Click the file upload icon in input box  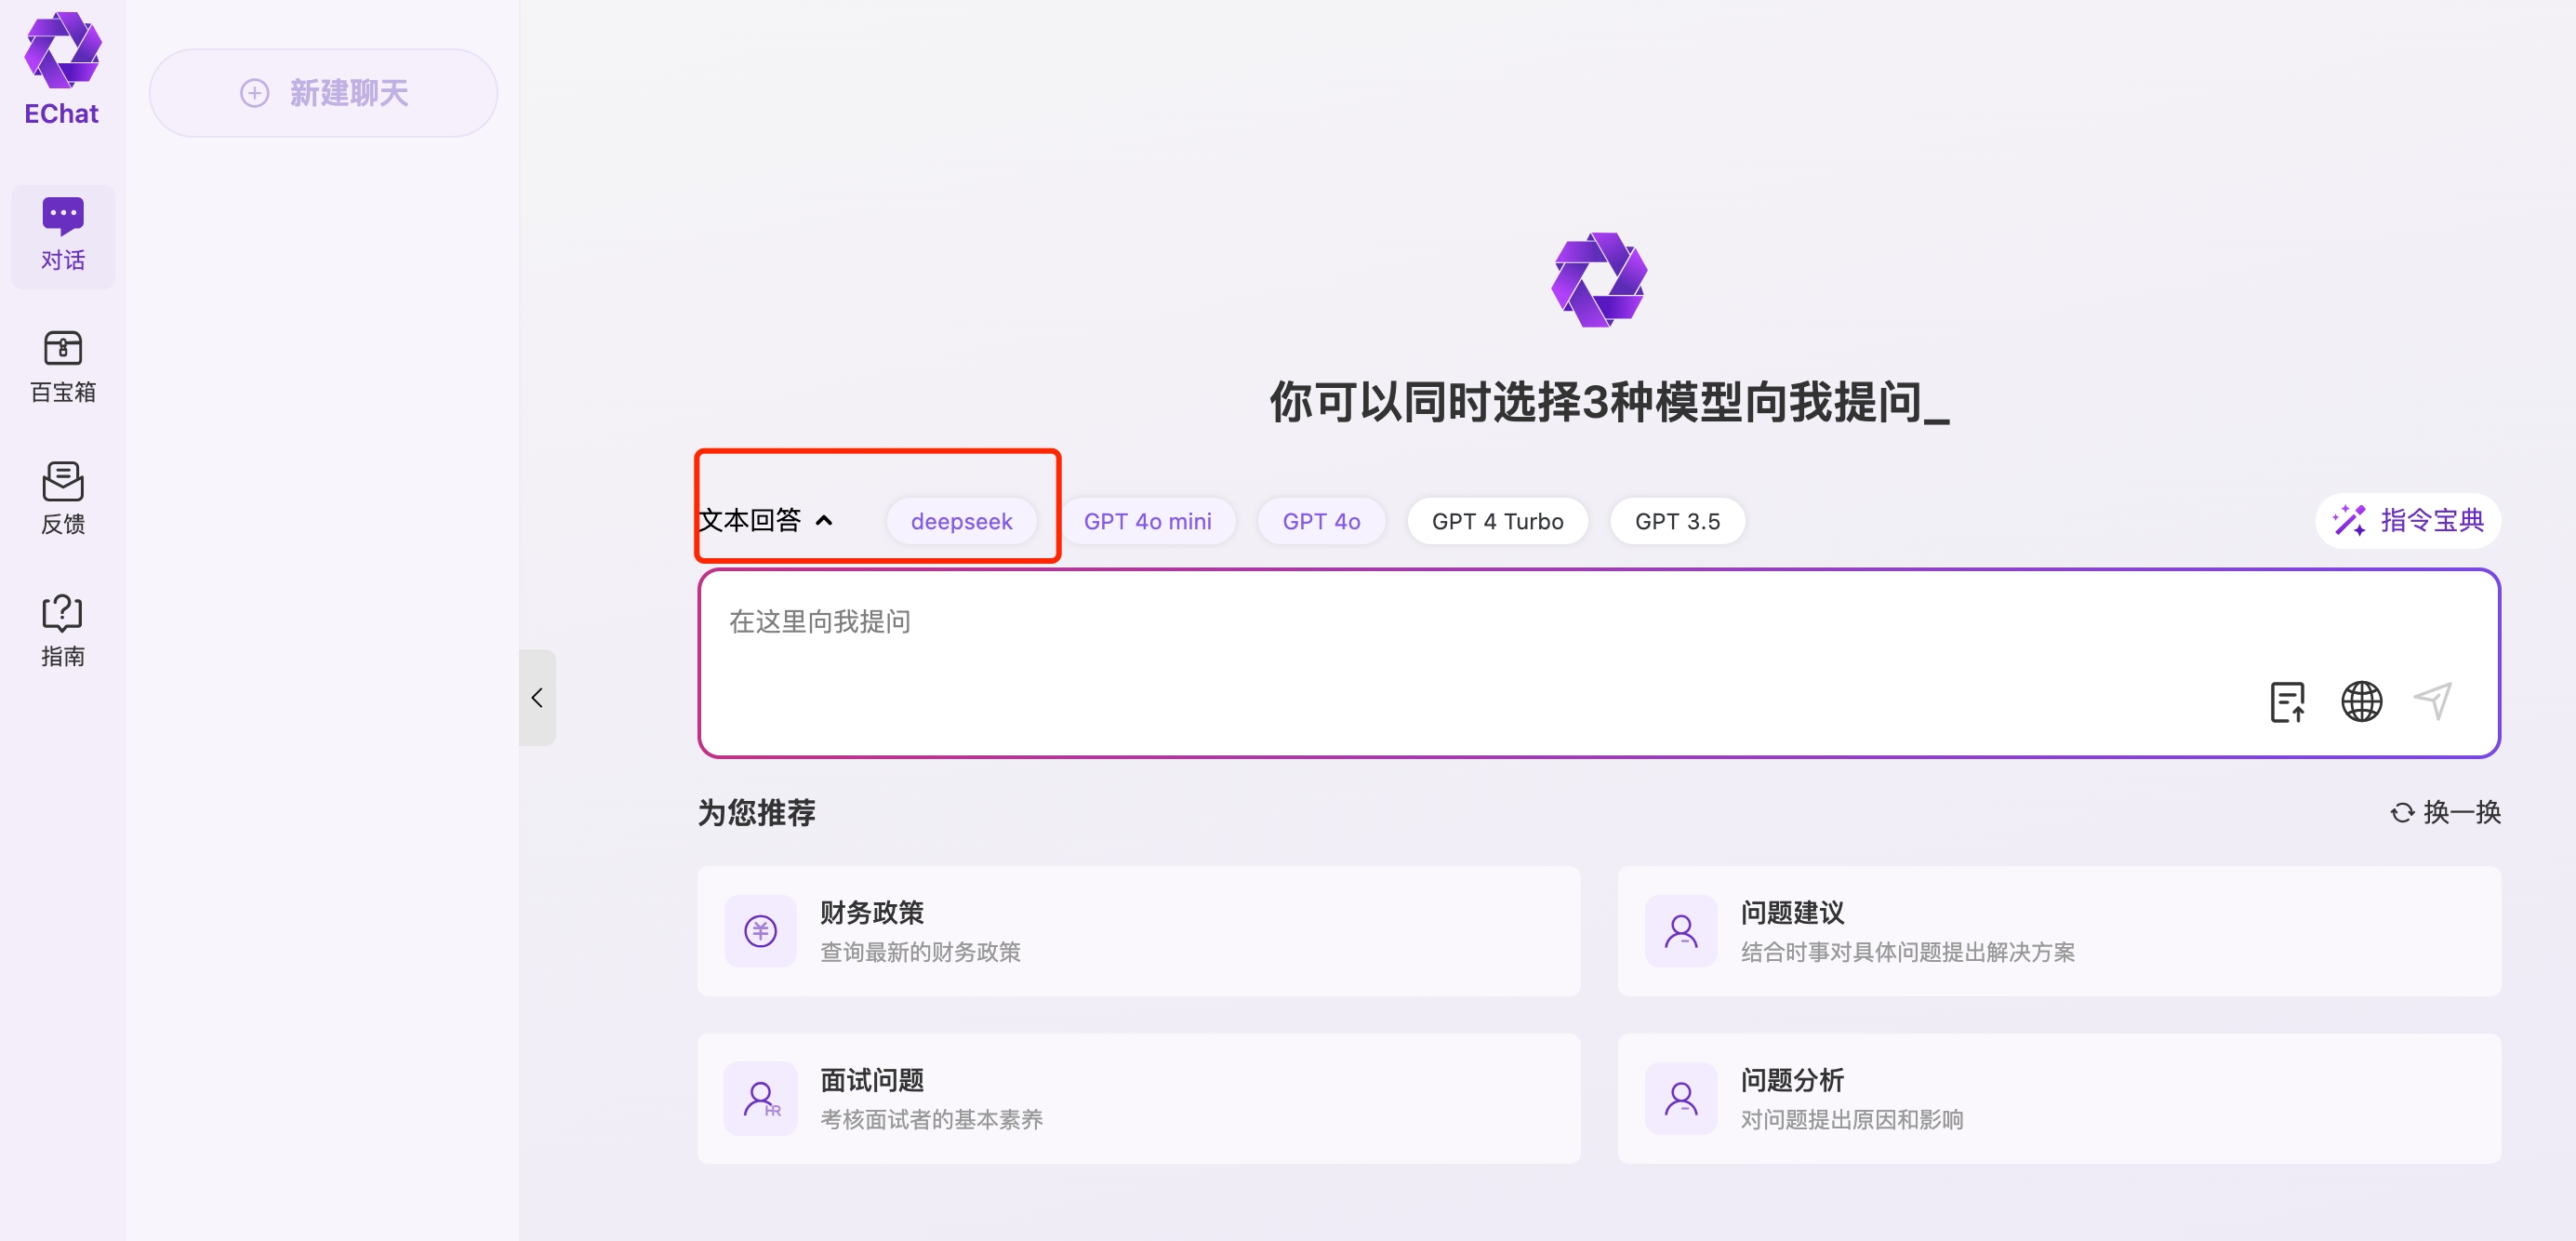(x=2286, y=702)
